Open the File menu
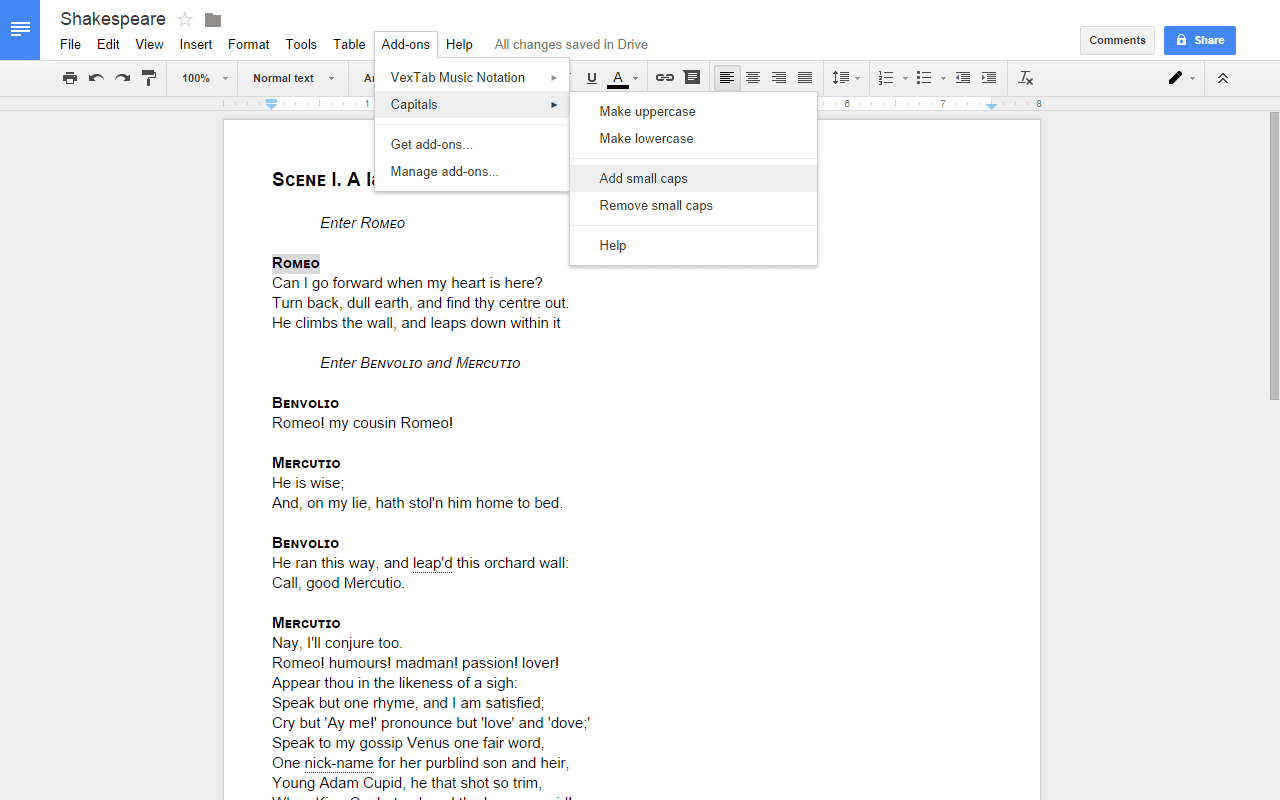Image resolution: width=1280 pixels, height=800 pixels. 70,44
